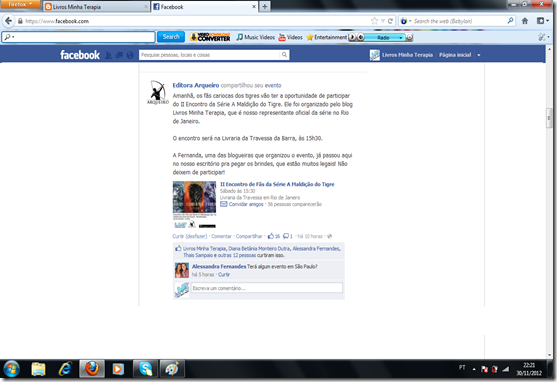Viewport: 557px width, 382px height.
Task: Expand the Facebook account dropdown arrow
Action: coord(478,55)
